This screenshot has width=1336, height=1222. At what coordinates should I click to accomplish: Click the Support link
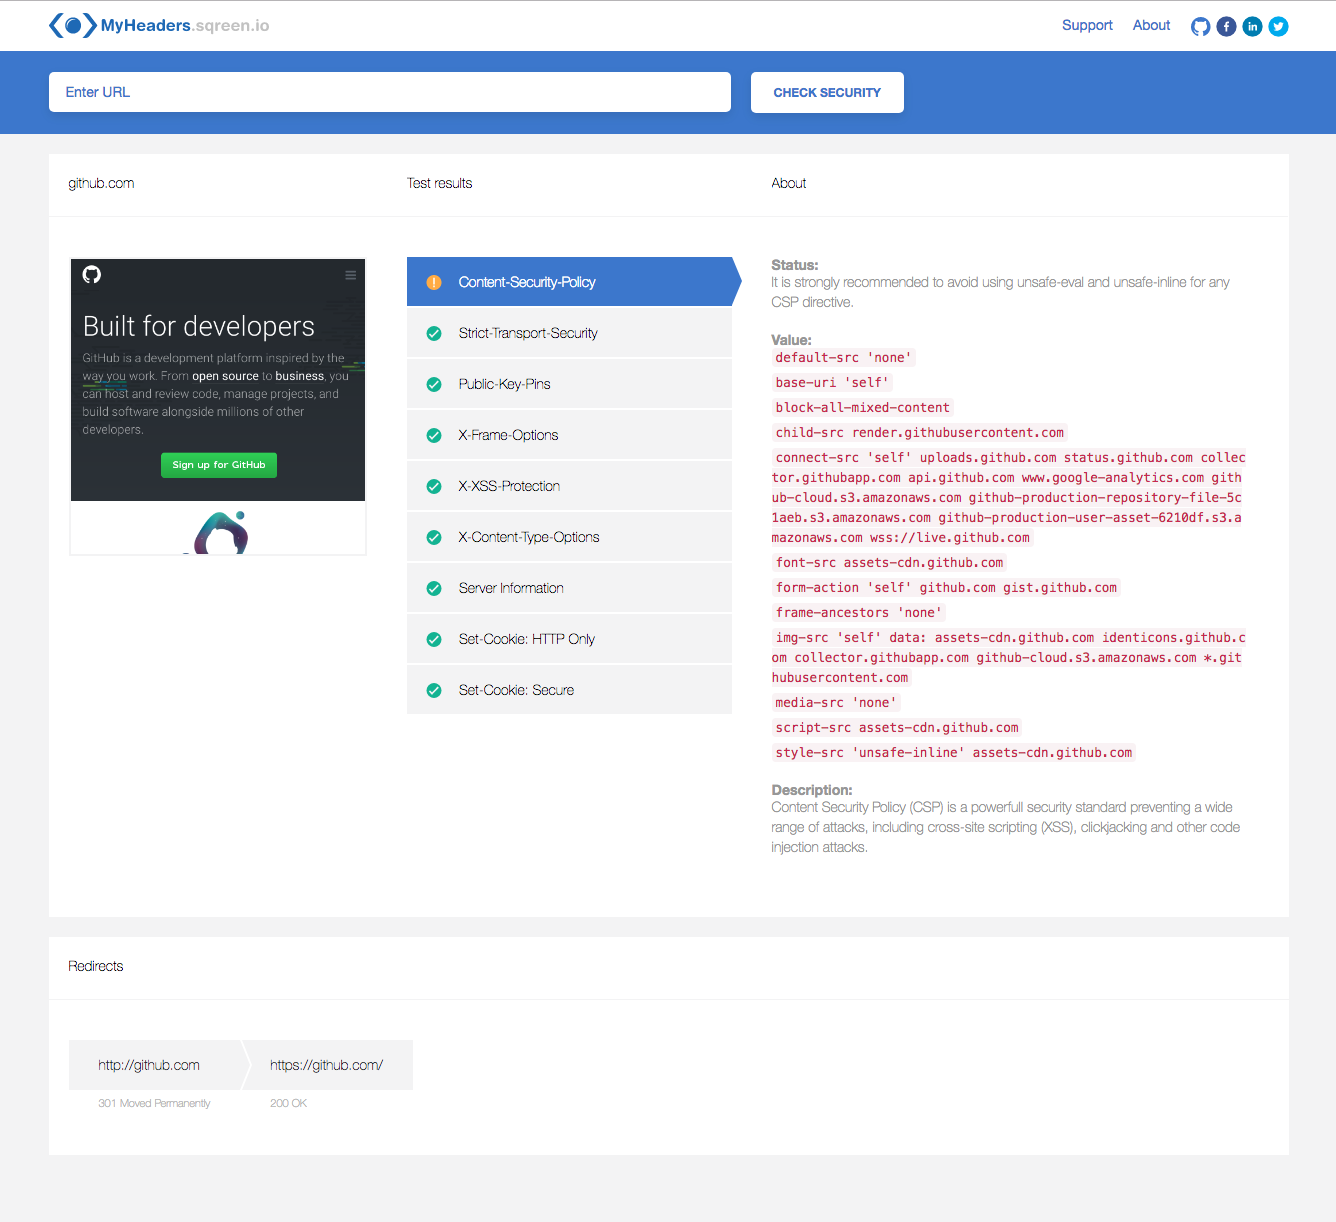tap(1087, 26)
